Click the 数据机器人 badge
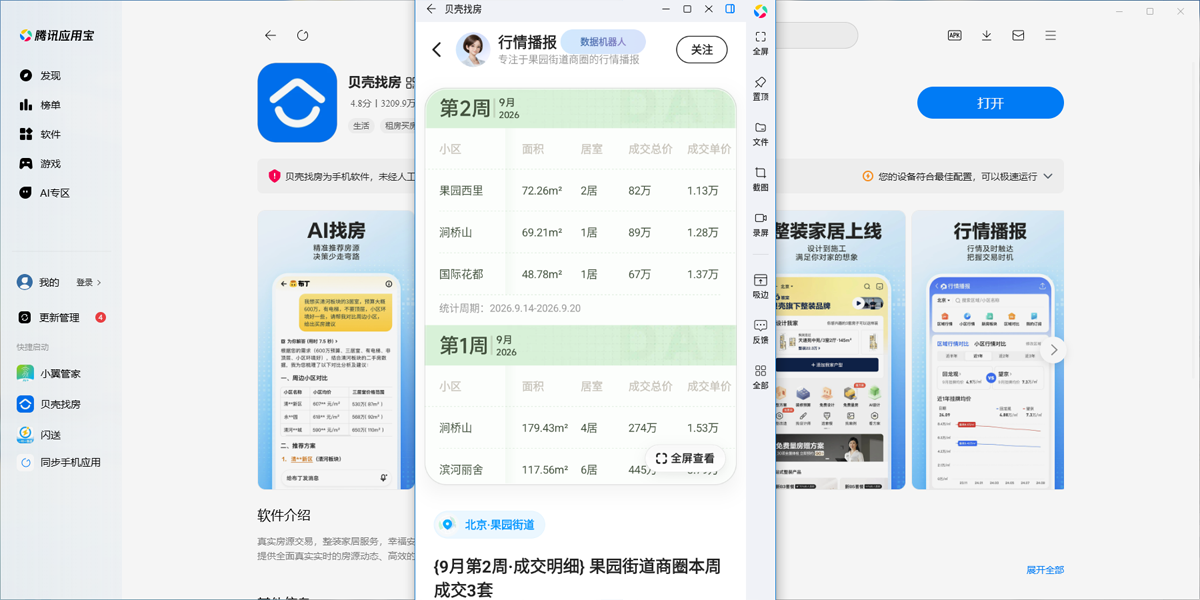 coord(603,42)
